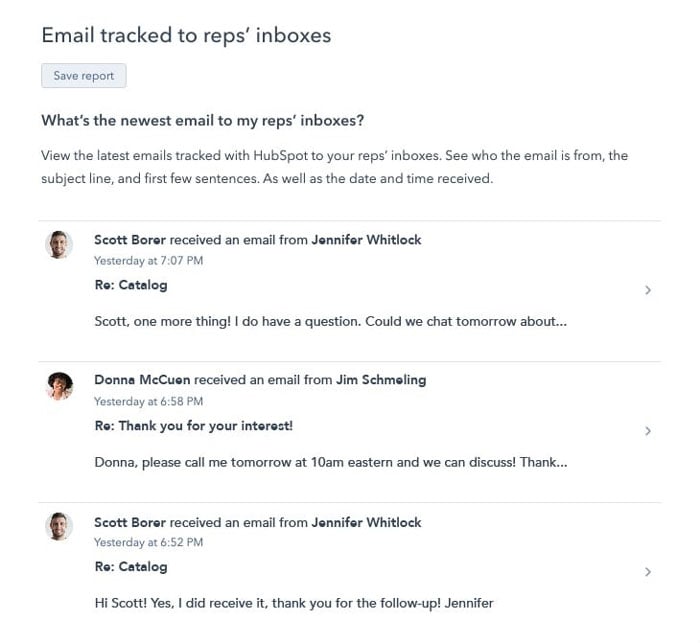
Task: Click Scott Borer's avatar on the 7:07 PM email
Action: coord(60,244)
